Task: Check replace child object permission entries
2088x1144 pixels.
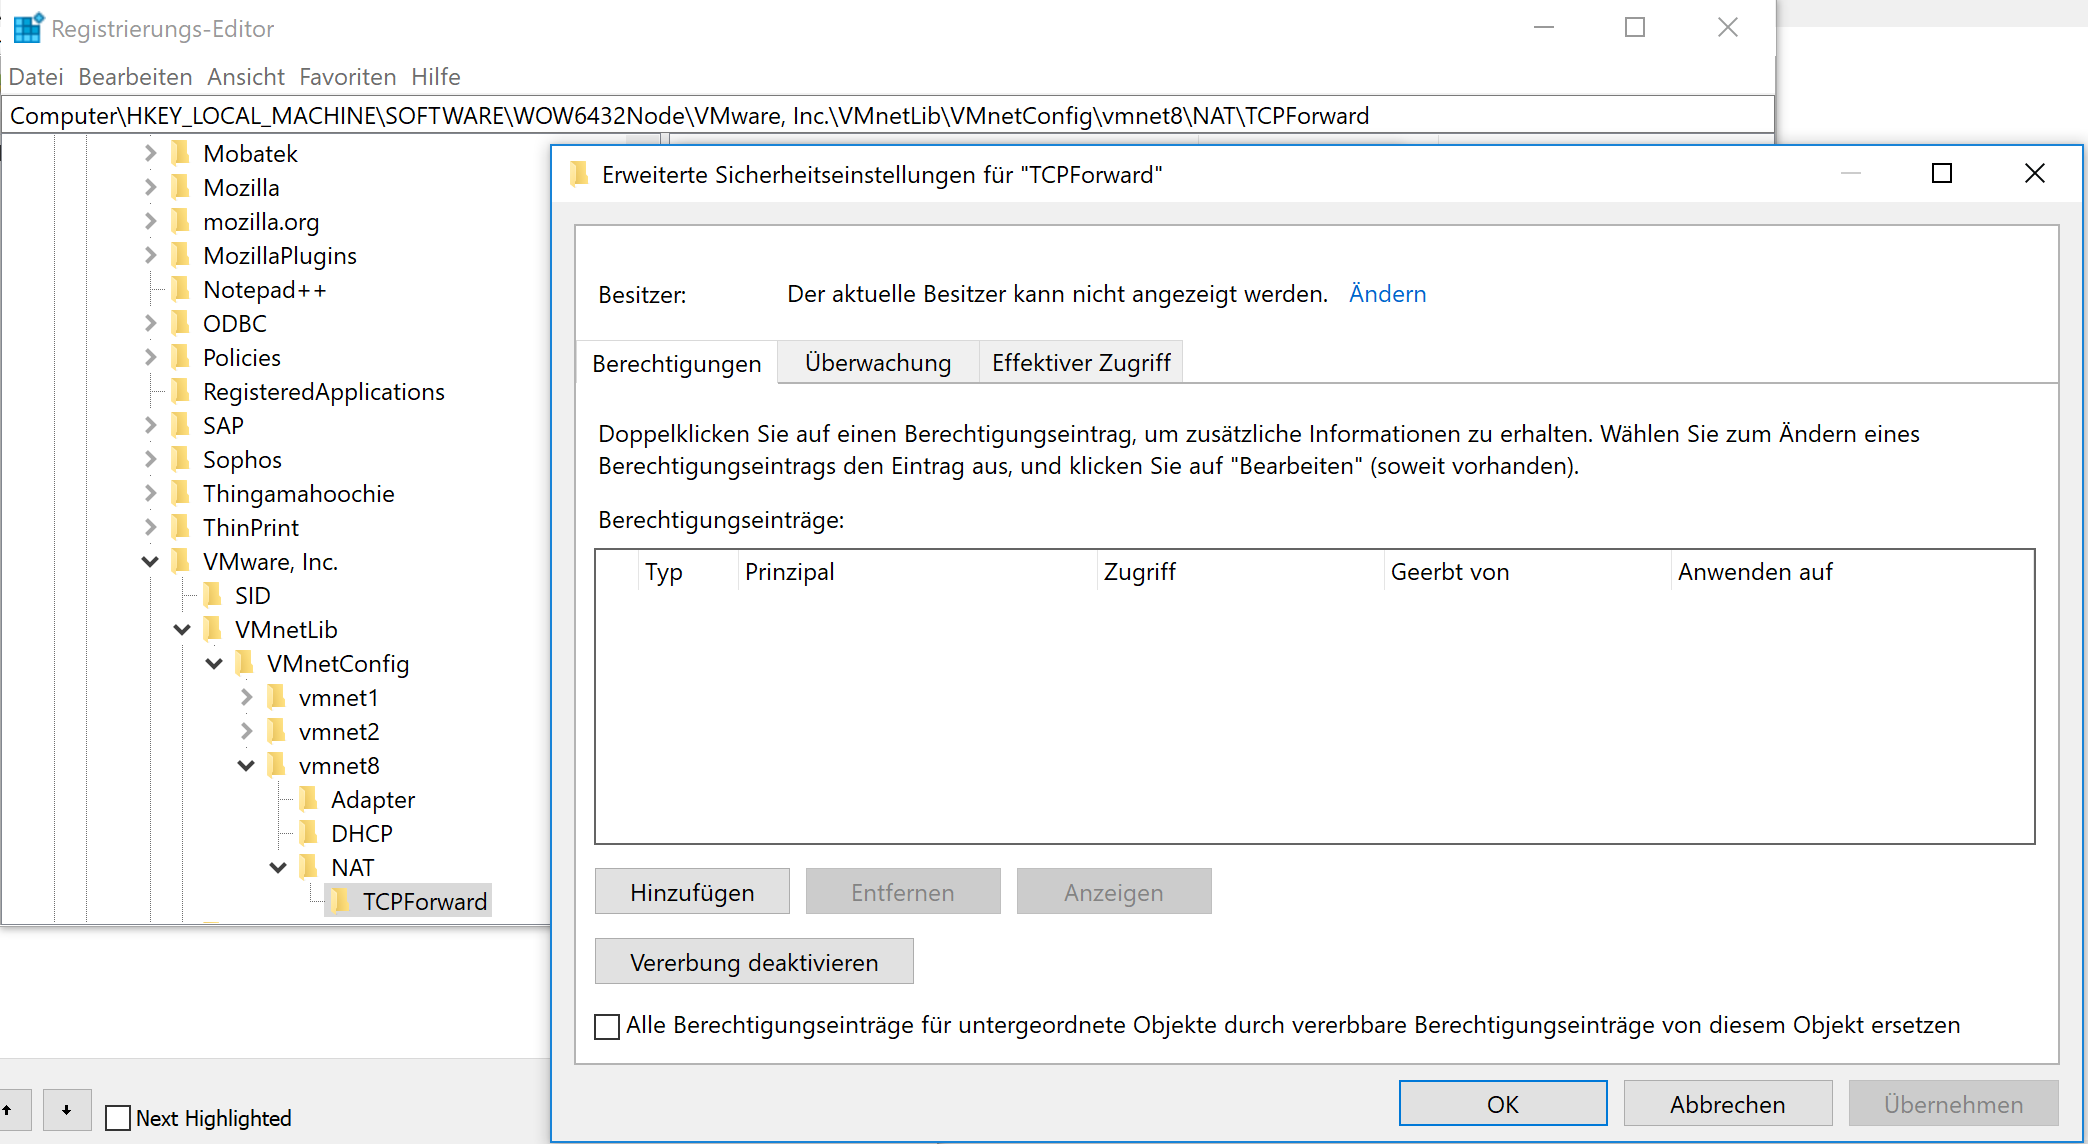Action: [607, 1026]
